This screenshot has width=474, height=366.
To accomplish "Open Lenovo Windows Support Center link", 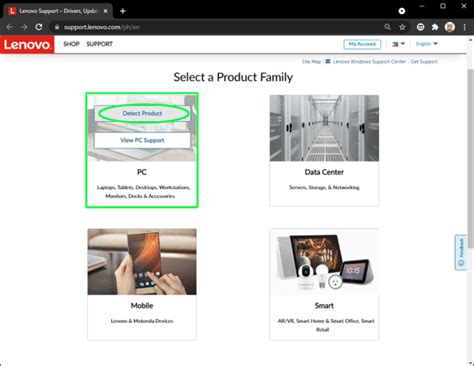I will click(x=369, y=62).
